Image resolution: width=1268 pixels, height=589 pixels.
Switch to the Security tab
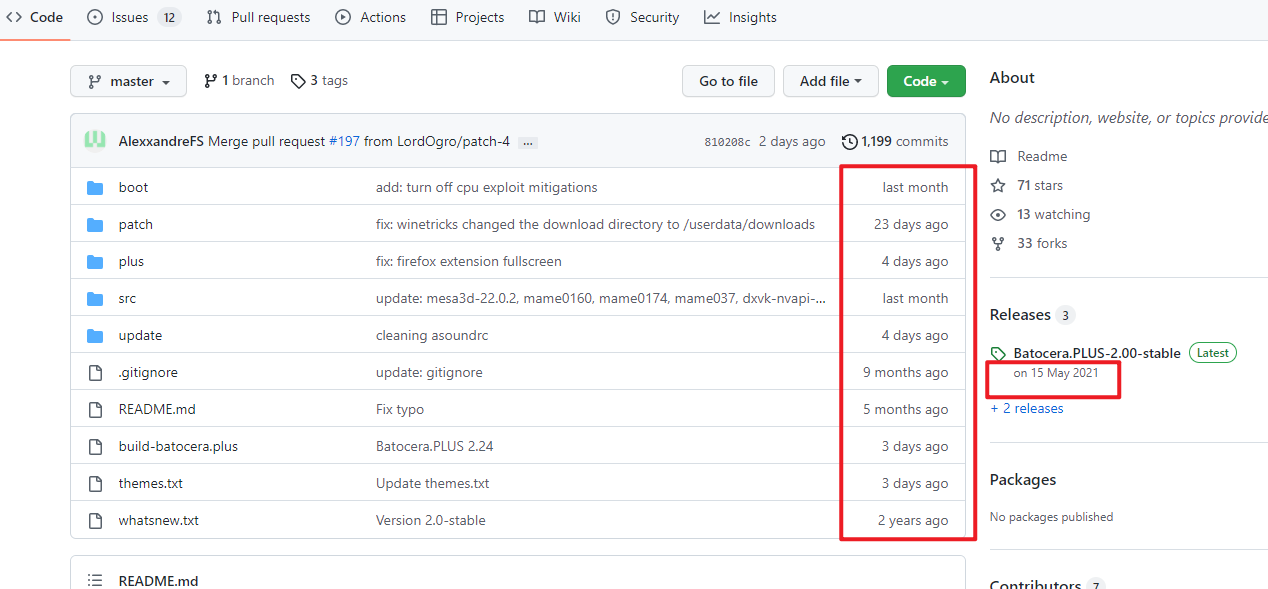click(642, 17)
